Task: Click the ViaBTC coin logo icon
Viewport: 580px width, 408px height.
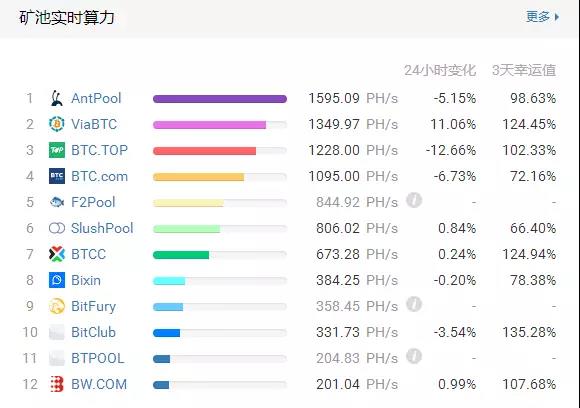Action: (57, 124)
